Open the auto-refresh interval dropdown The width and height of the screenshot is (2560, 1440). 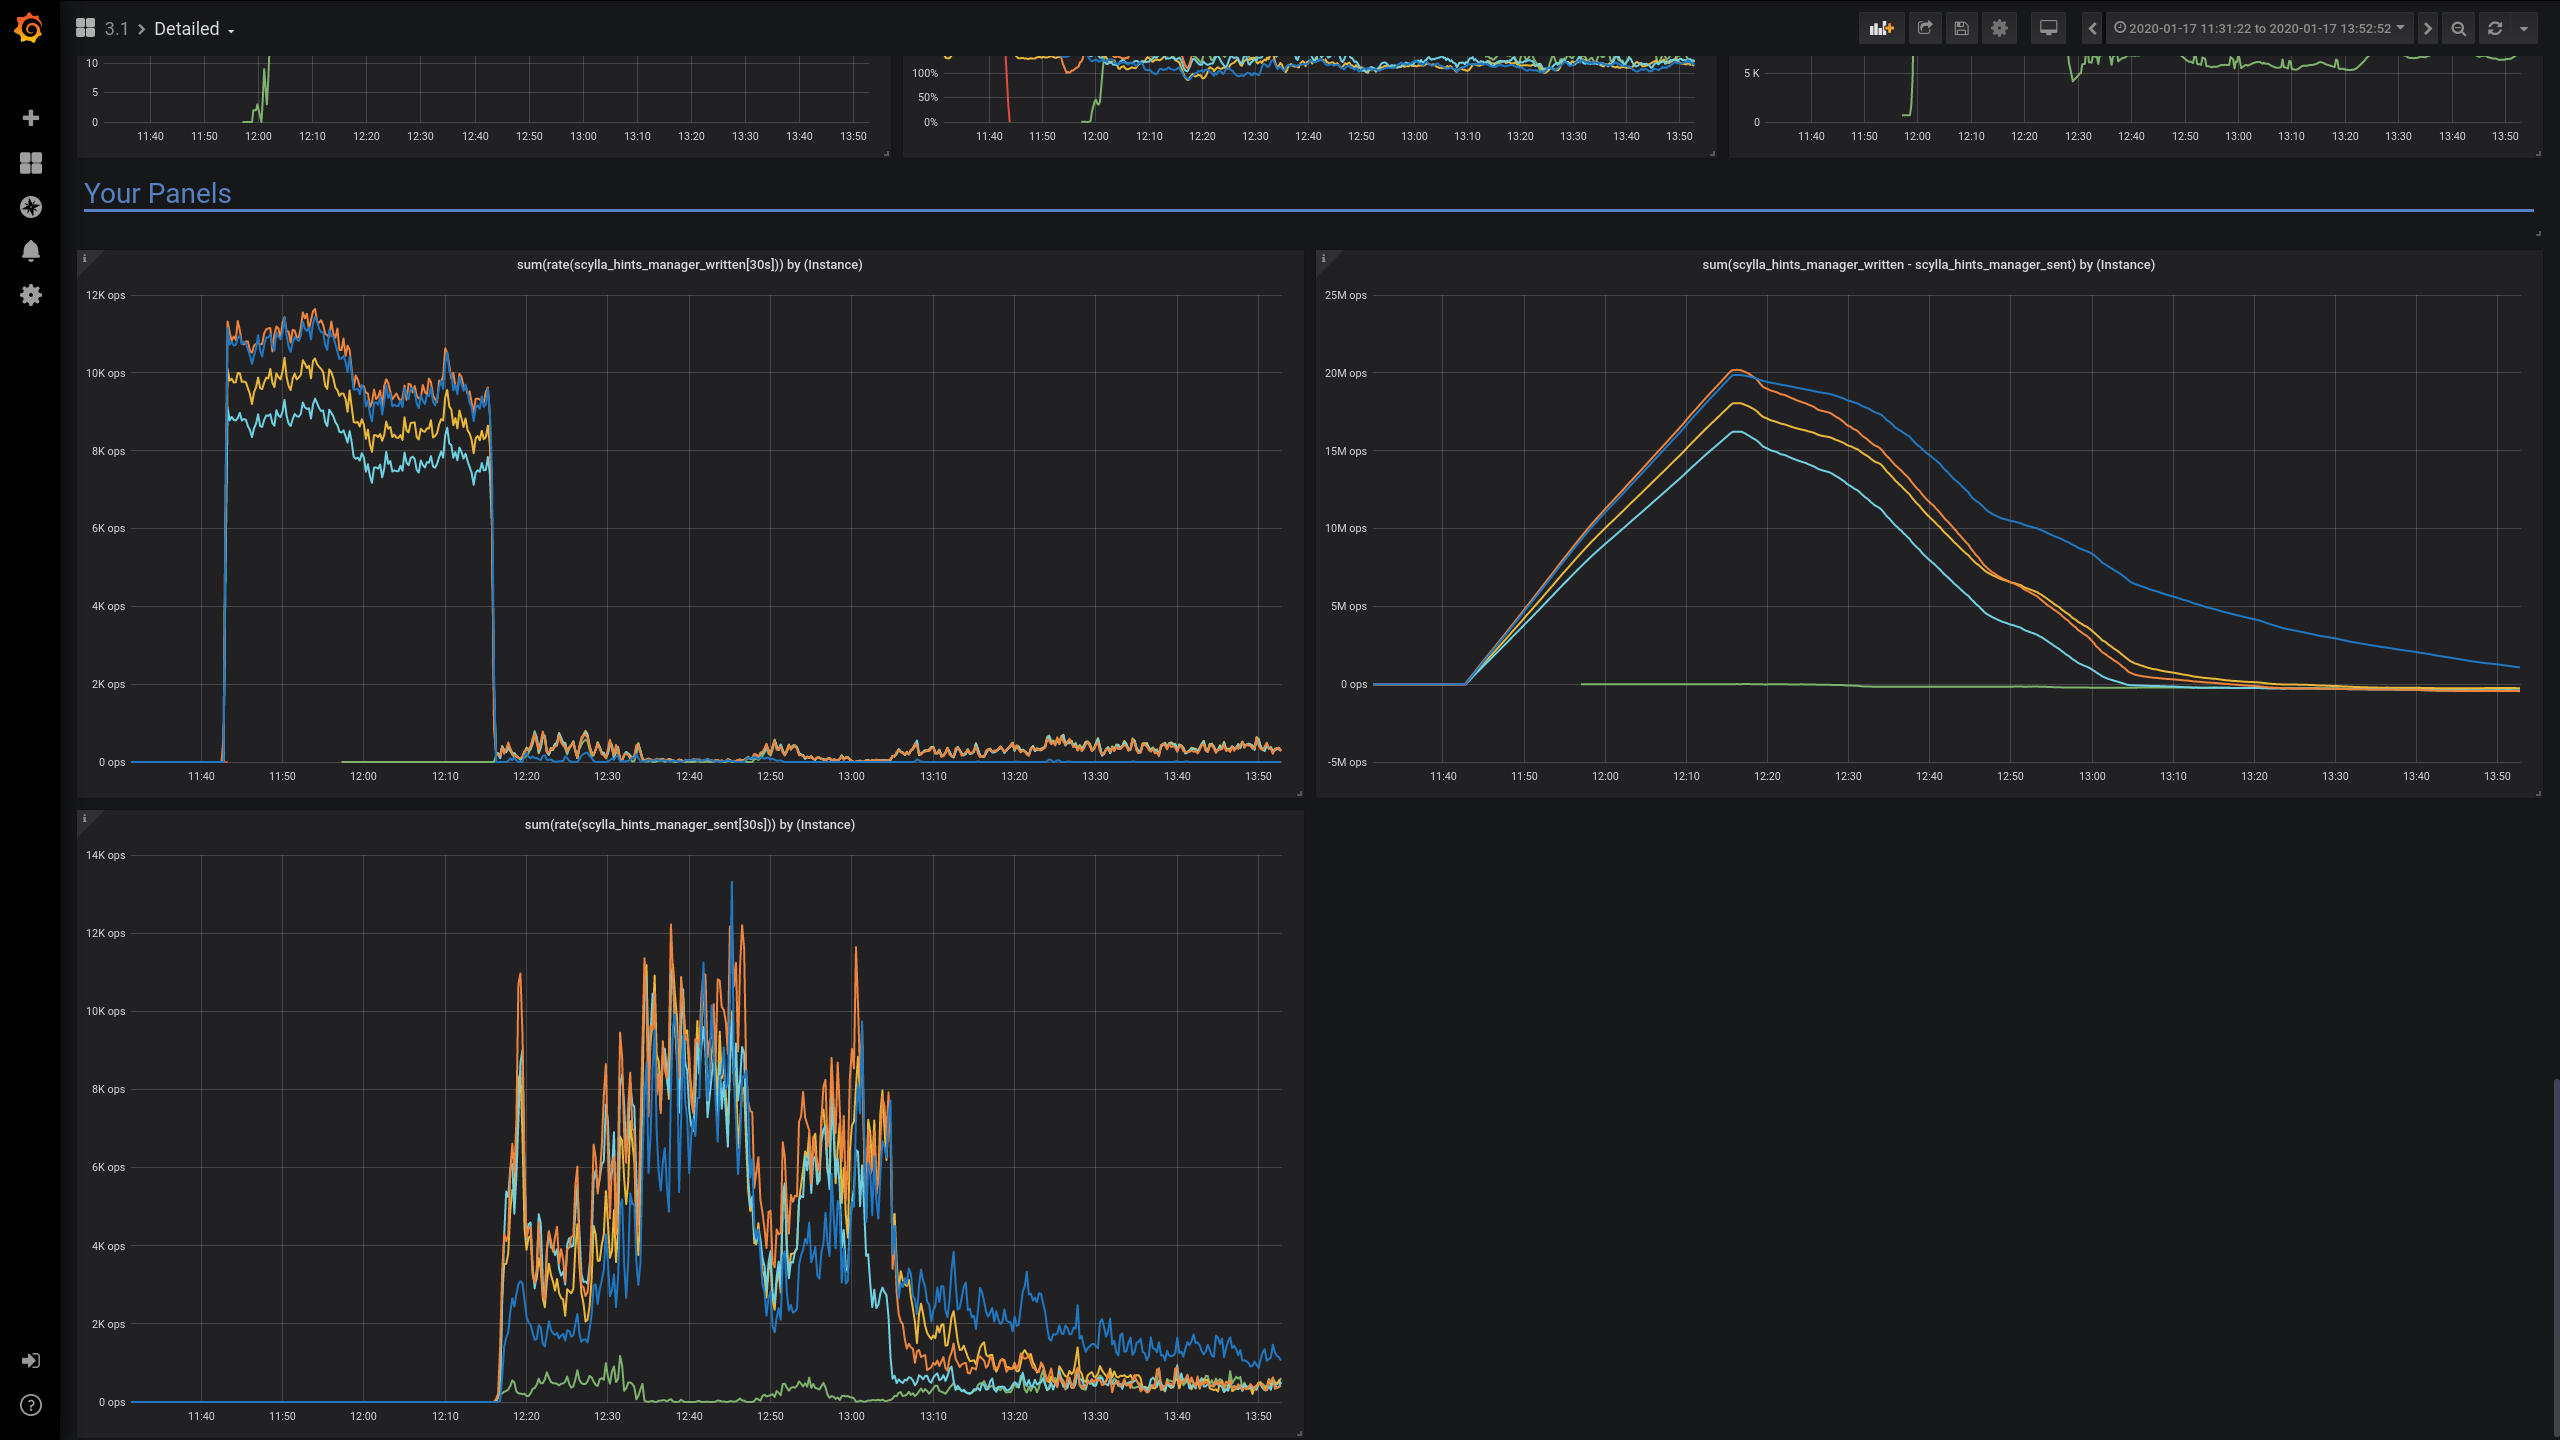2525,28
